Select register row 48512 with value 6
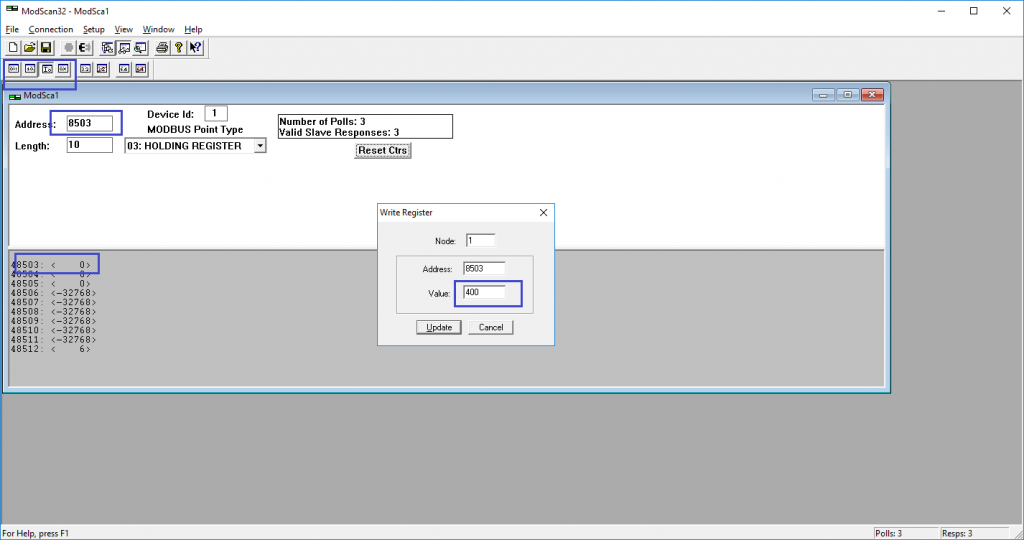This screenshot has width=1024, height=540. tap(51, 349)
